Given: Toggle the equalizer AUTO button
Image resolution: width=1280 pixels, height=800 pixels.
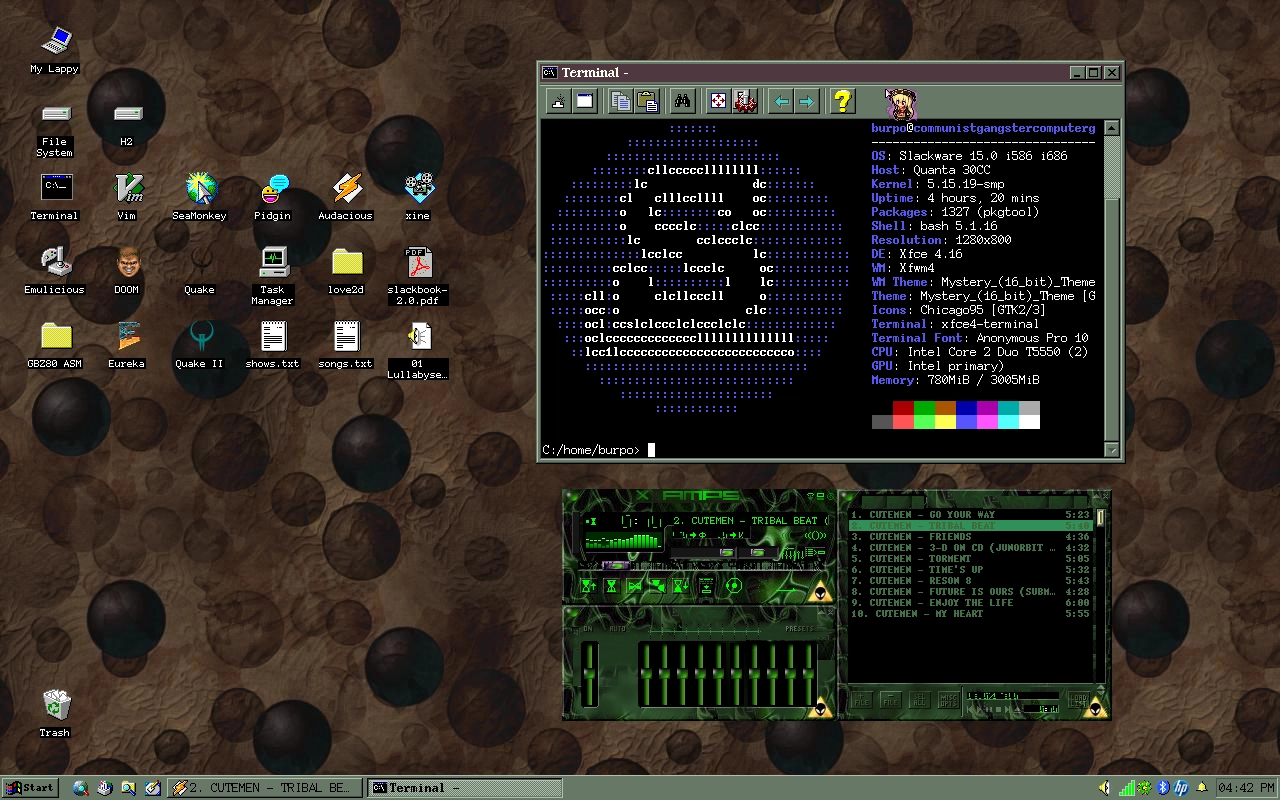Looking at the screenshot, I should coord(618,629).
